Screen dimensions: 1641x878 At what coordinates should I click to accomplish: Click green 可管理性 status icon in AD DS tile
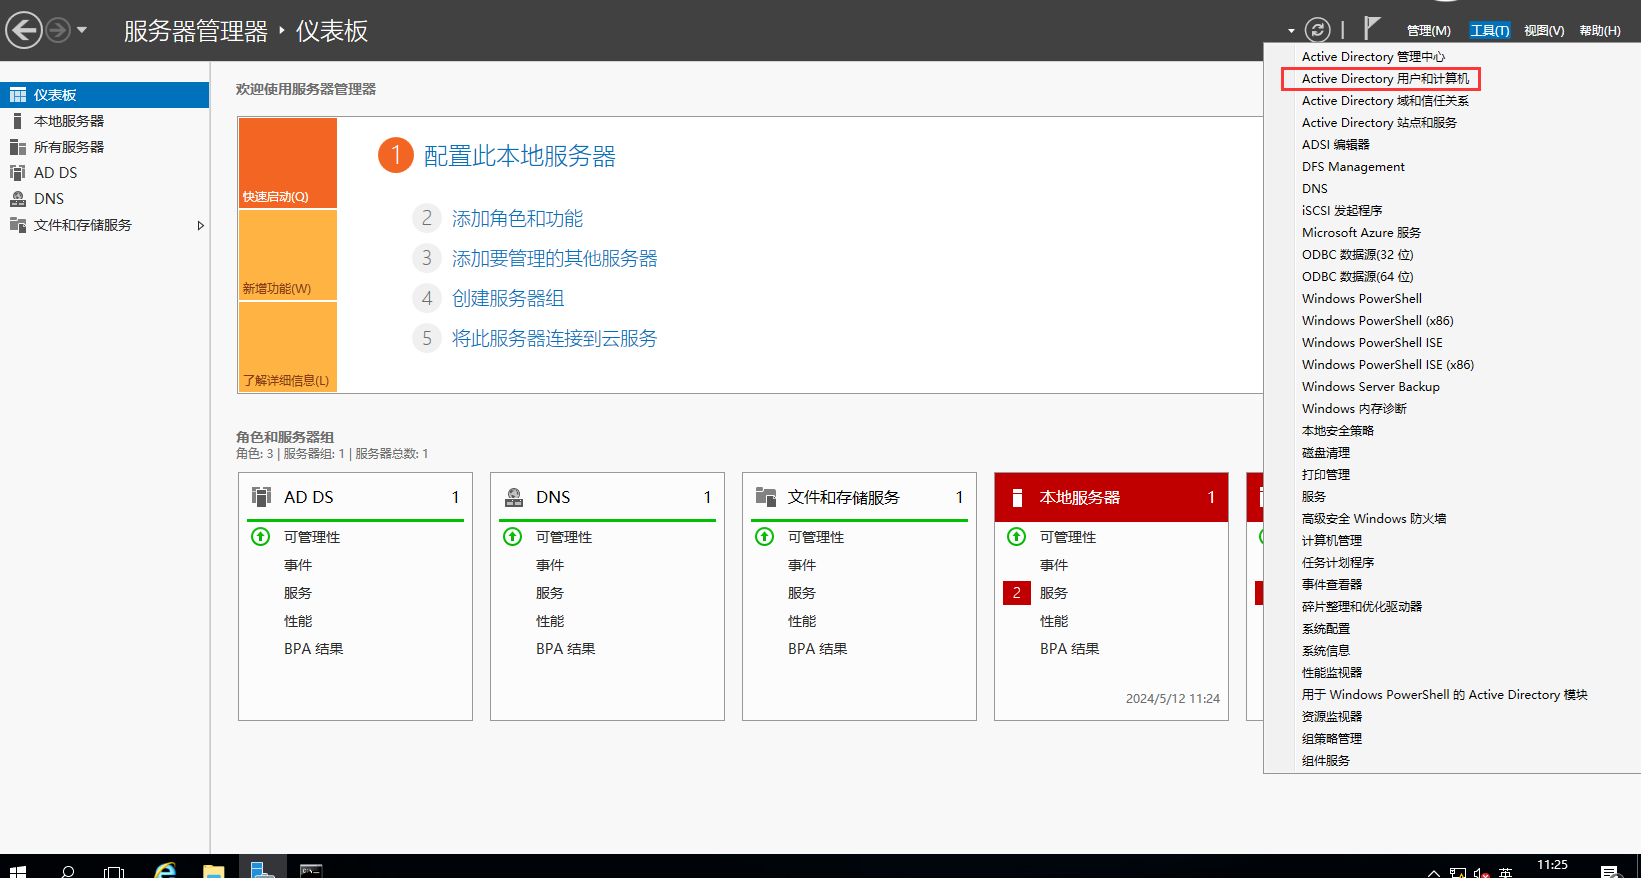click(x=261, y=537)
